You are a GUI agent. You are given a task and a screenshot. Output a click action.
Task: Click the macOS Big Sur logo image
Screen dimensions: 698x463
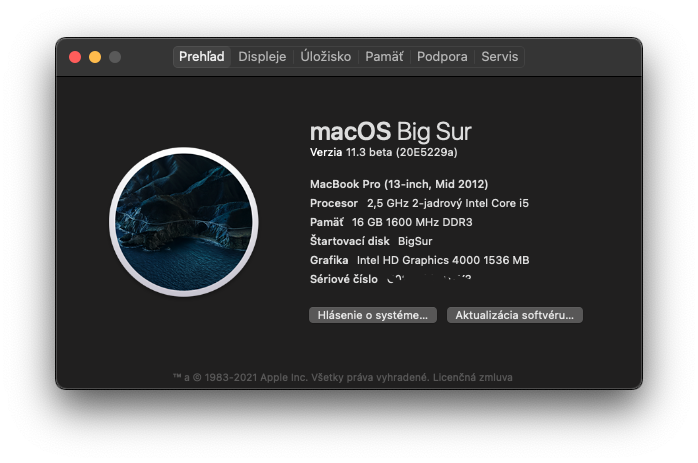pos(184,222)
